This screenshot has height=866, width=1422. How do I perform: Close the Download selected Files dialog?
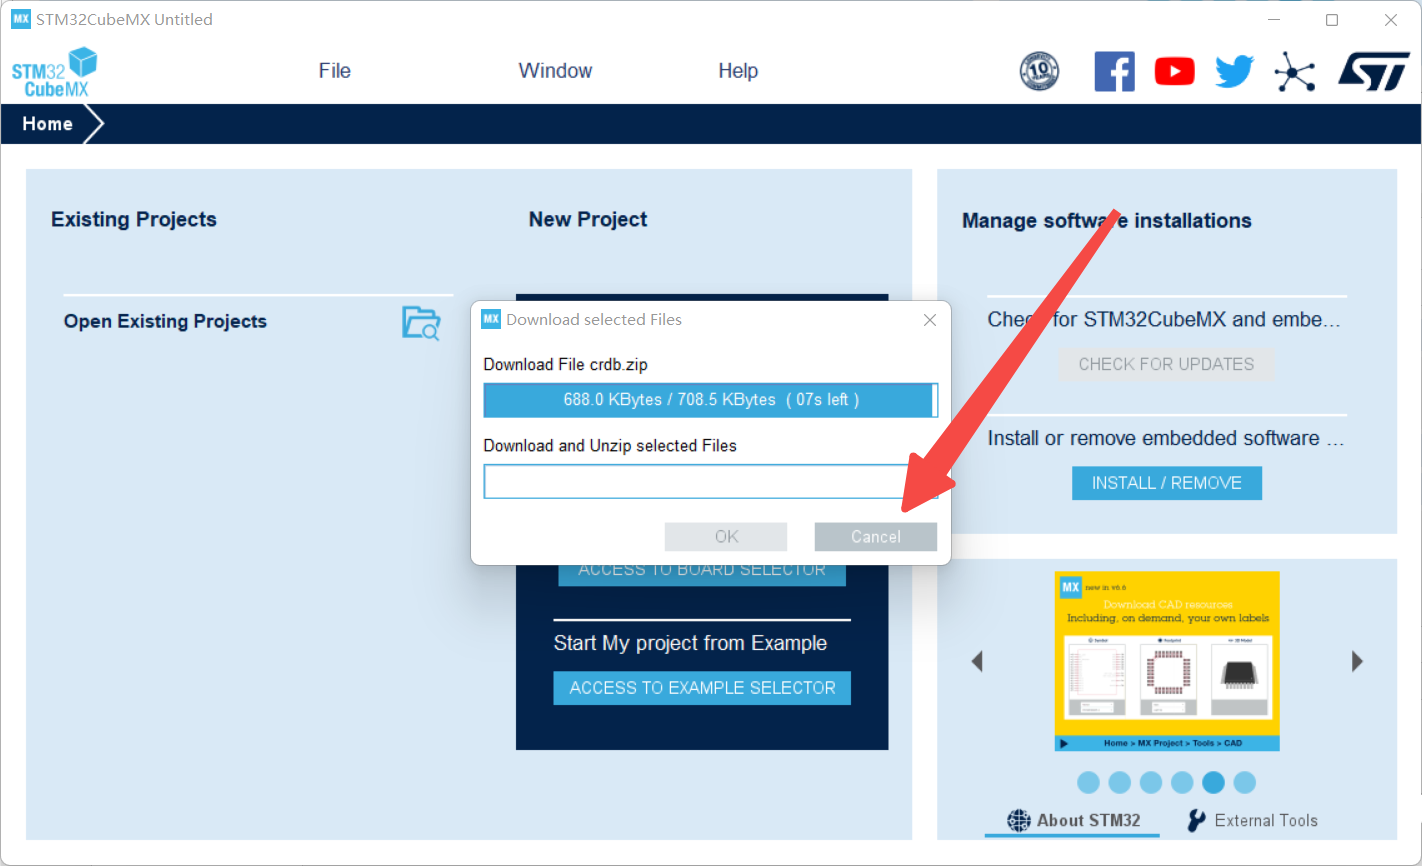930,320
